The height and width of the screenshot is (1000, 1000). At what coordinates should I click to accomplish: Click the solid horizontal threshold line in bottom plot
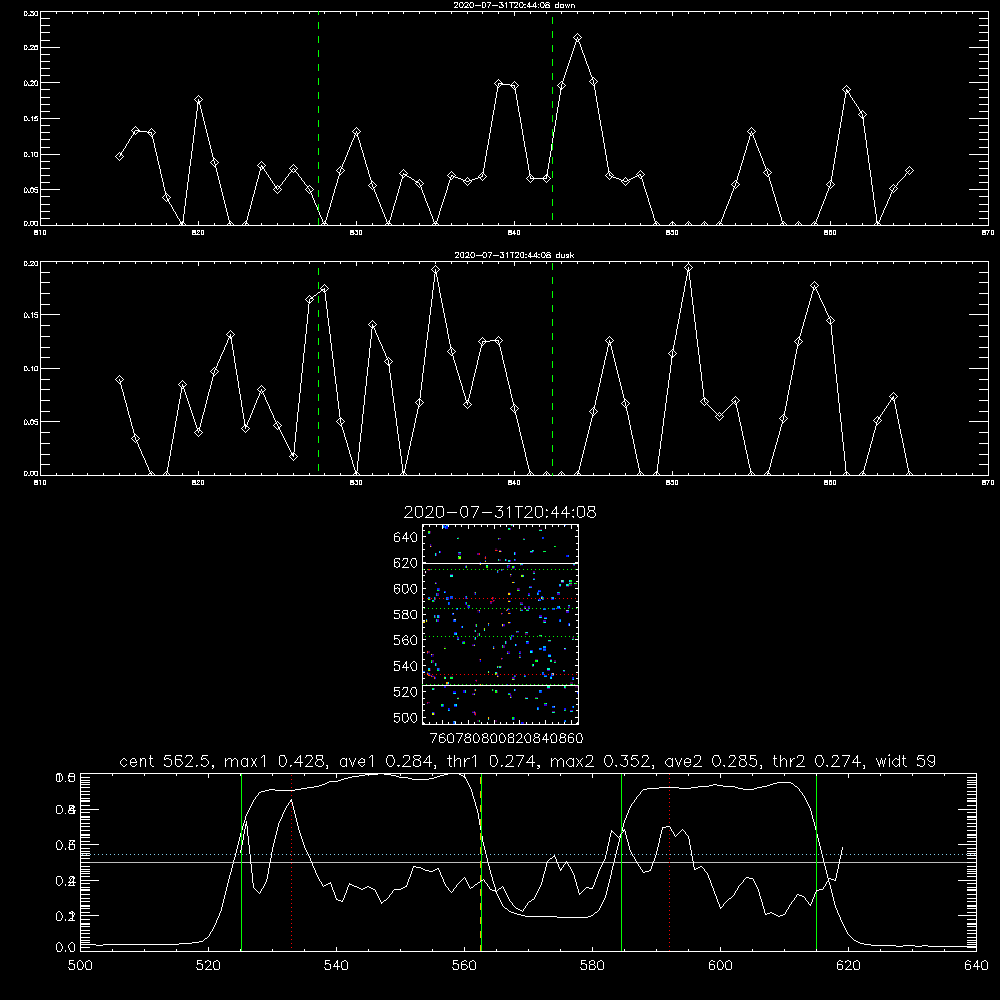coord(528,862)
